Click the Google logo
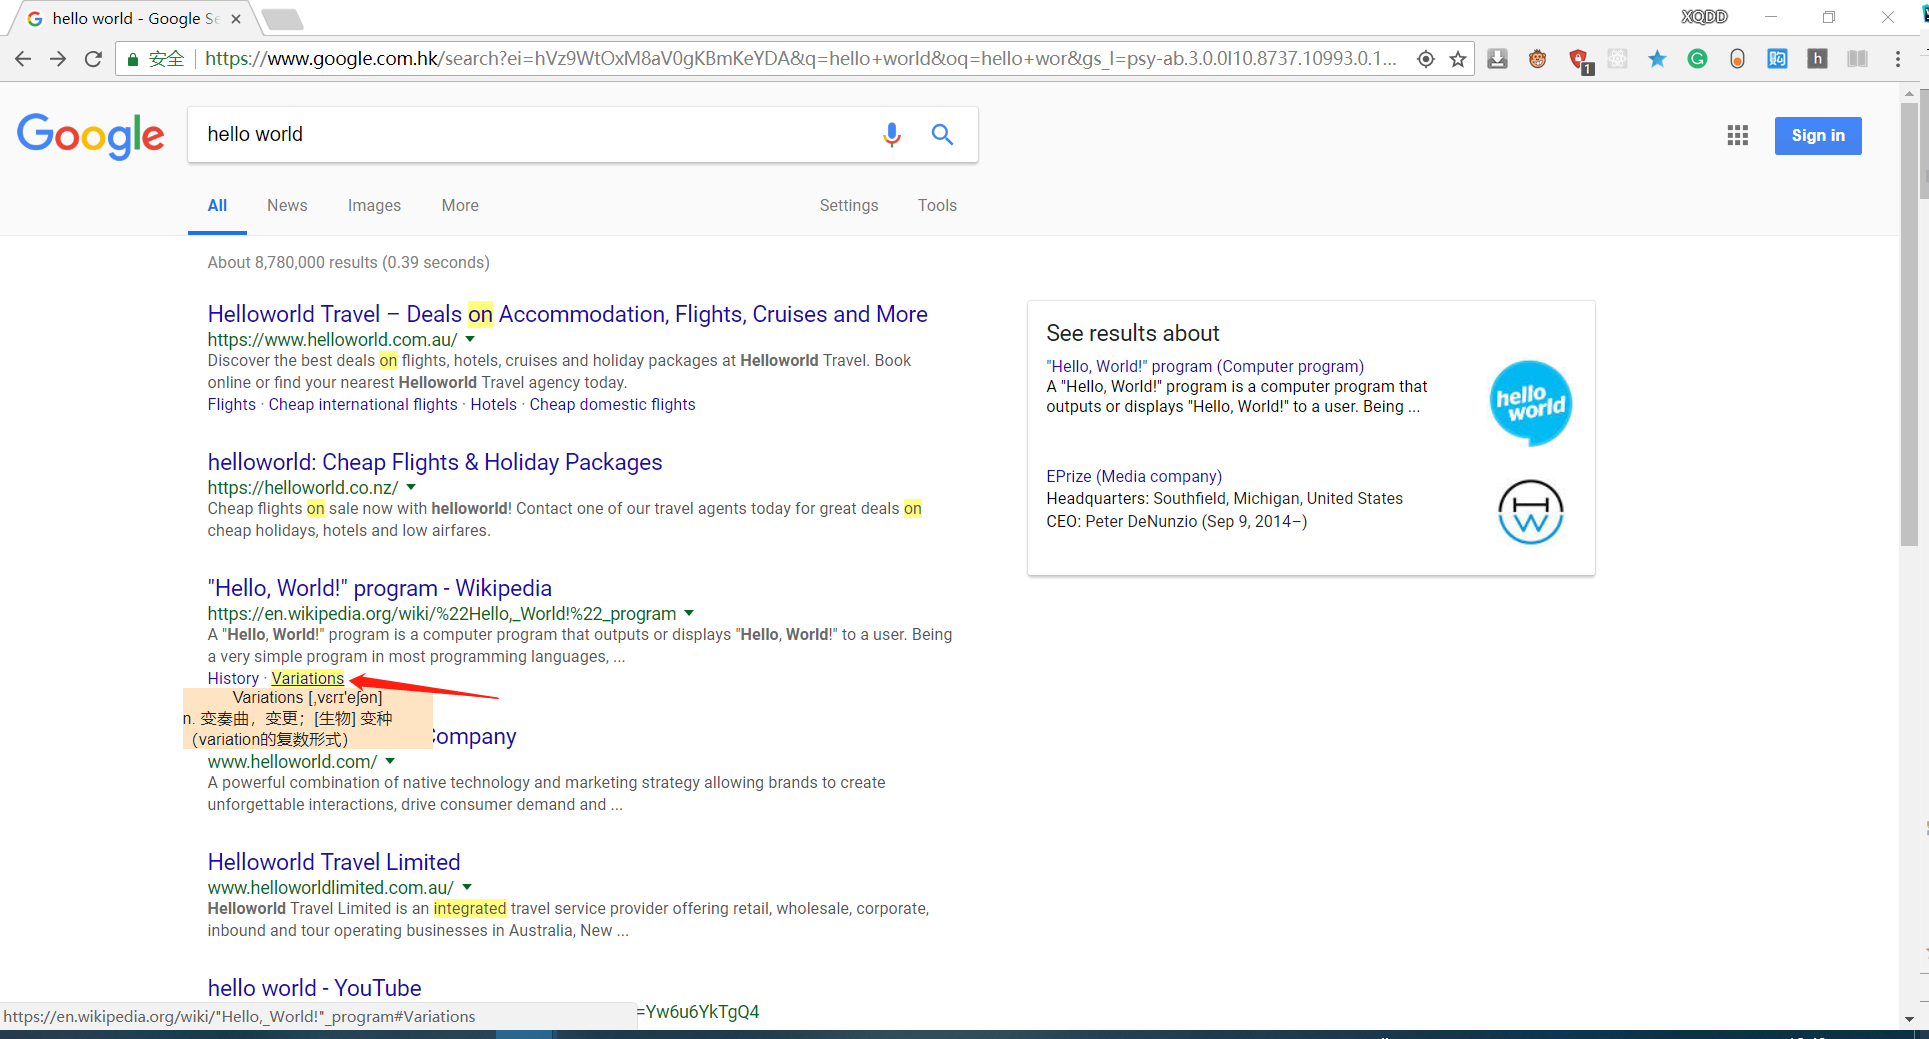 point(91,136)
